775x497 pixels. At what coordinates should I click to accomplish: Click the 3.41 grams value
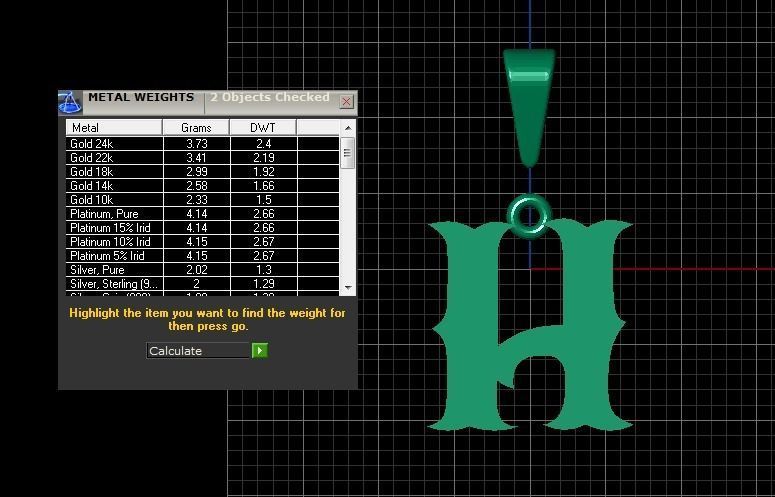197,158
